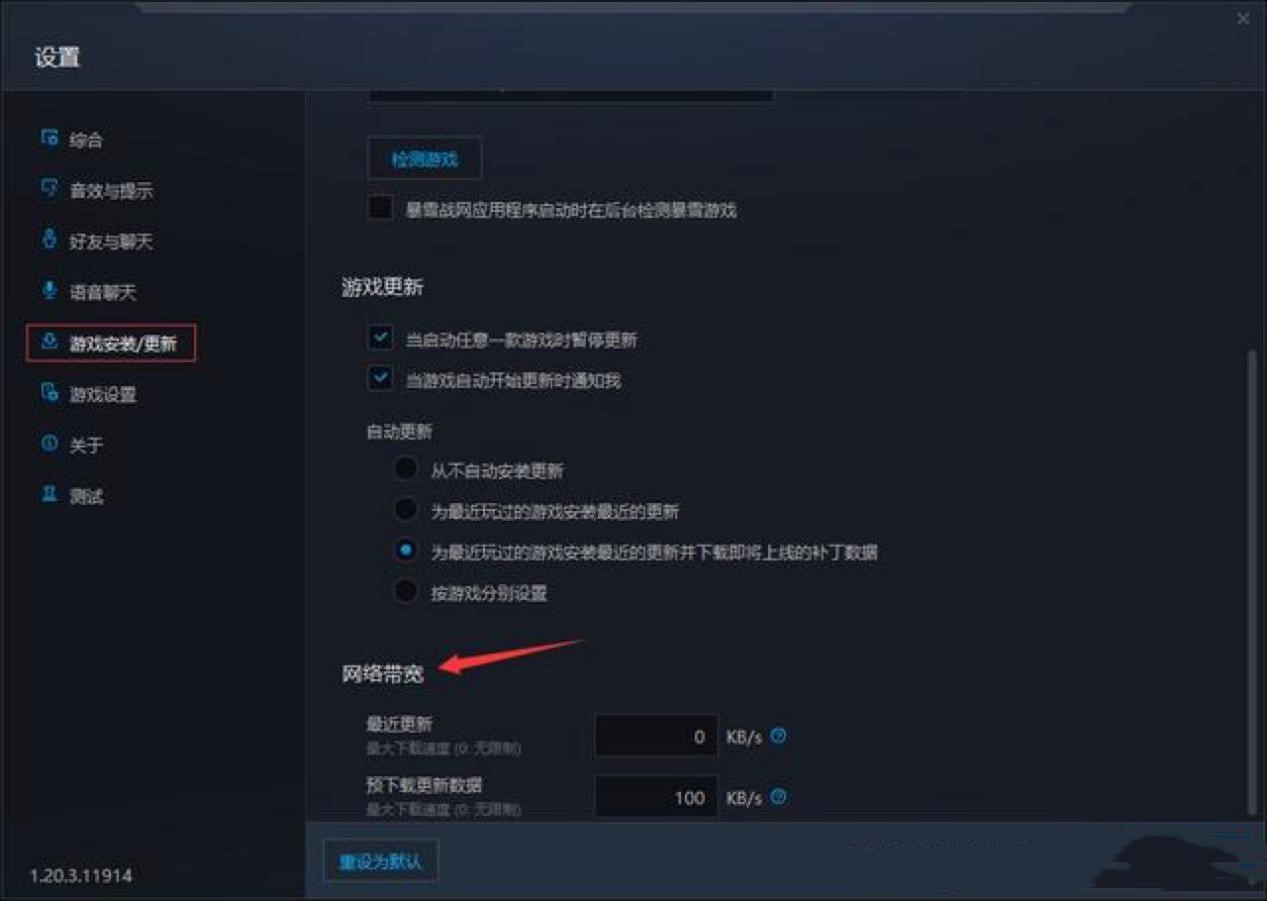The height and width of the screenshot is (901, 1267).
Task: Click the 关于 info icon in sidebar
Action: pos(50,444)
